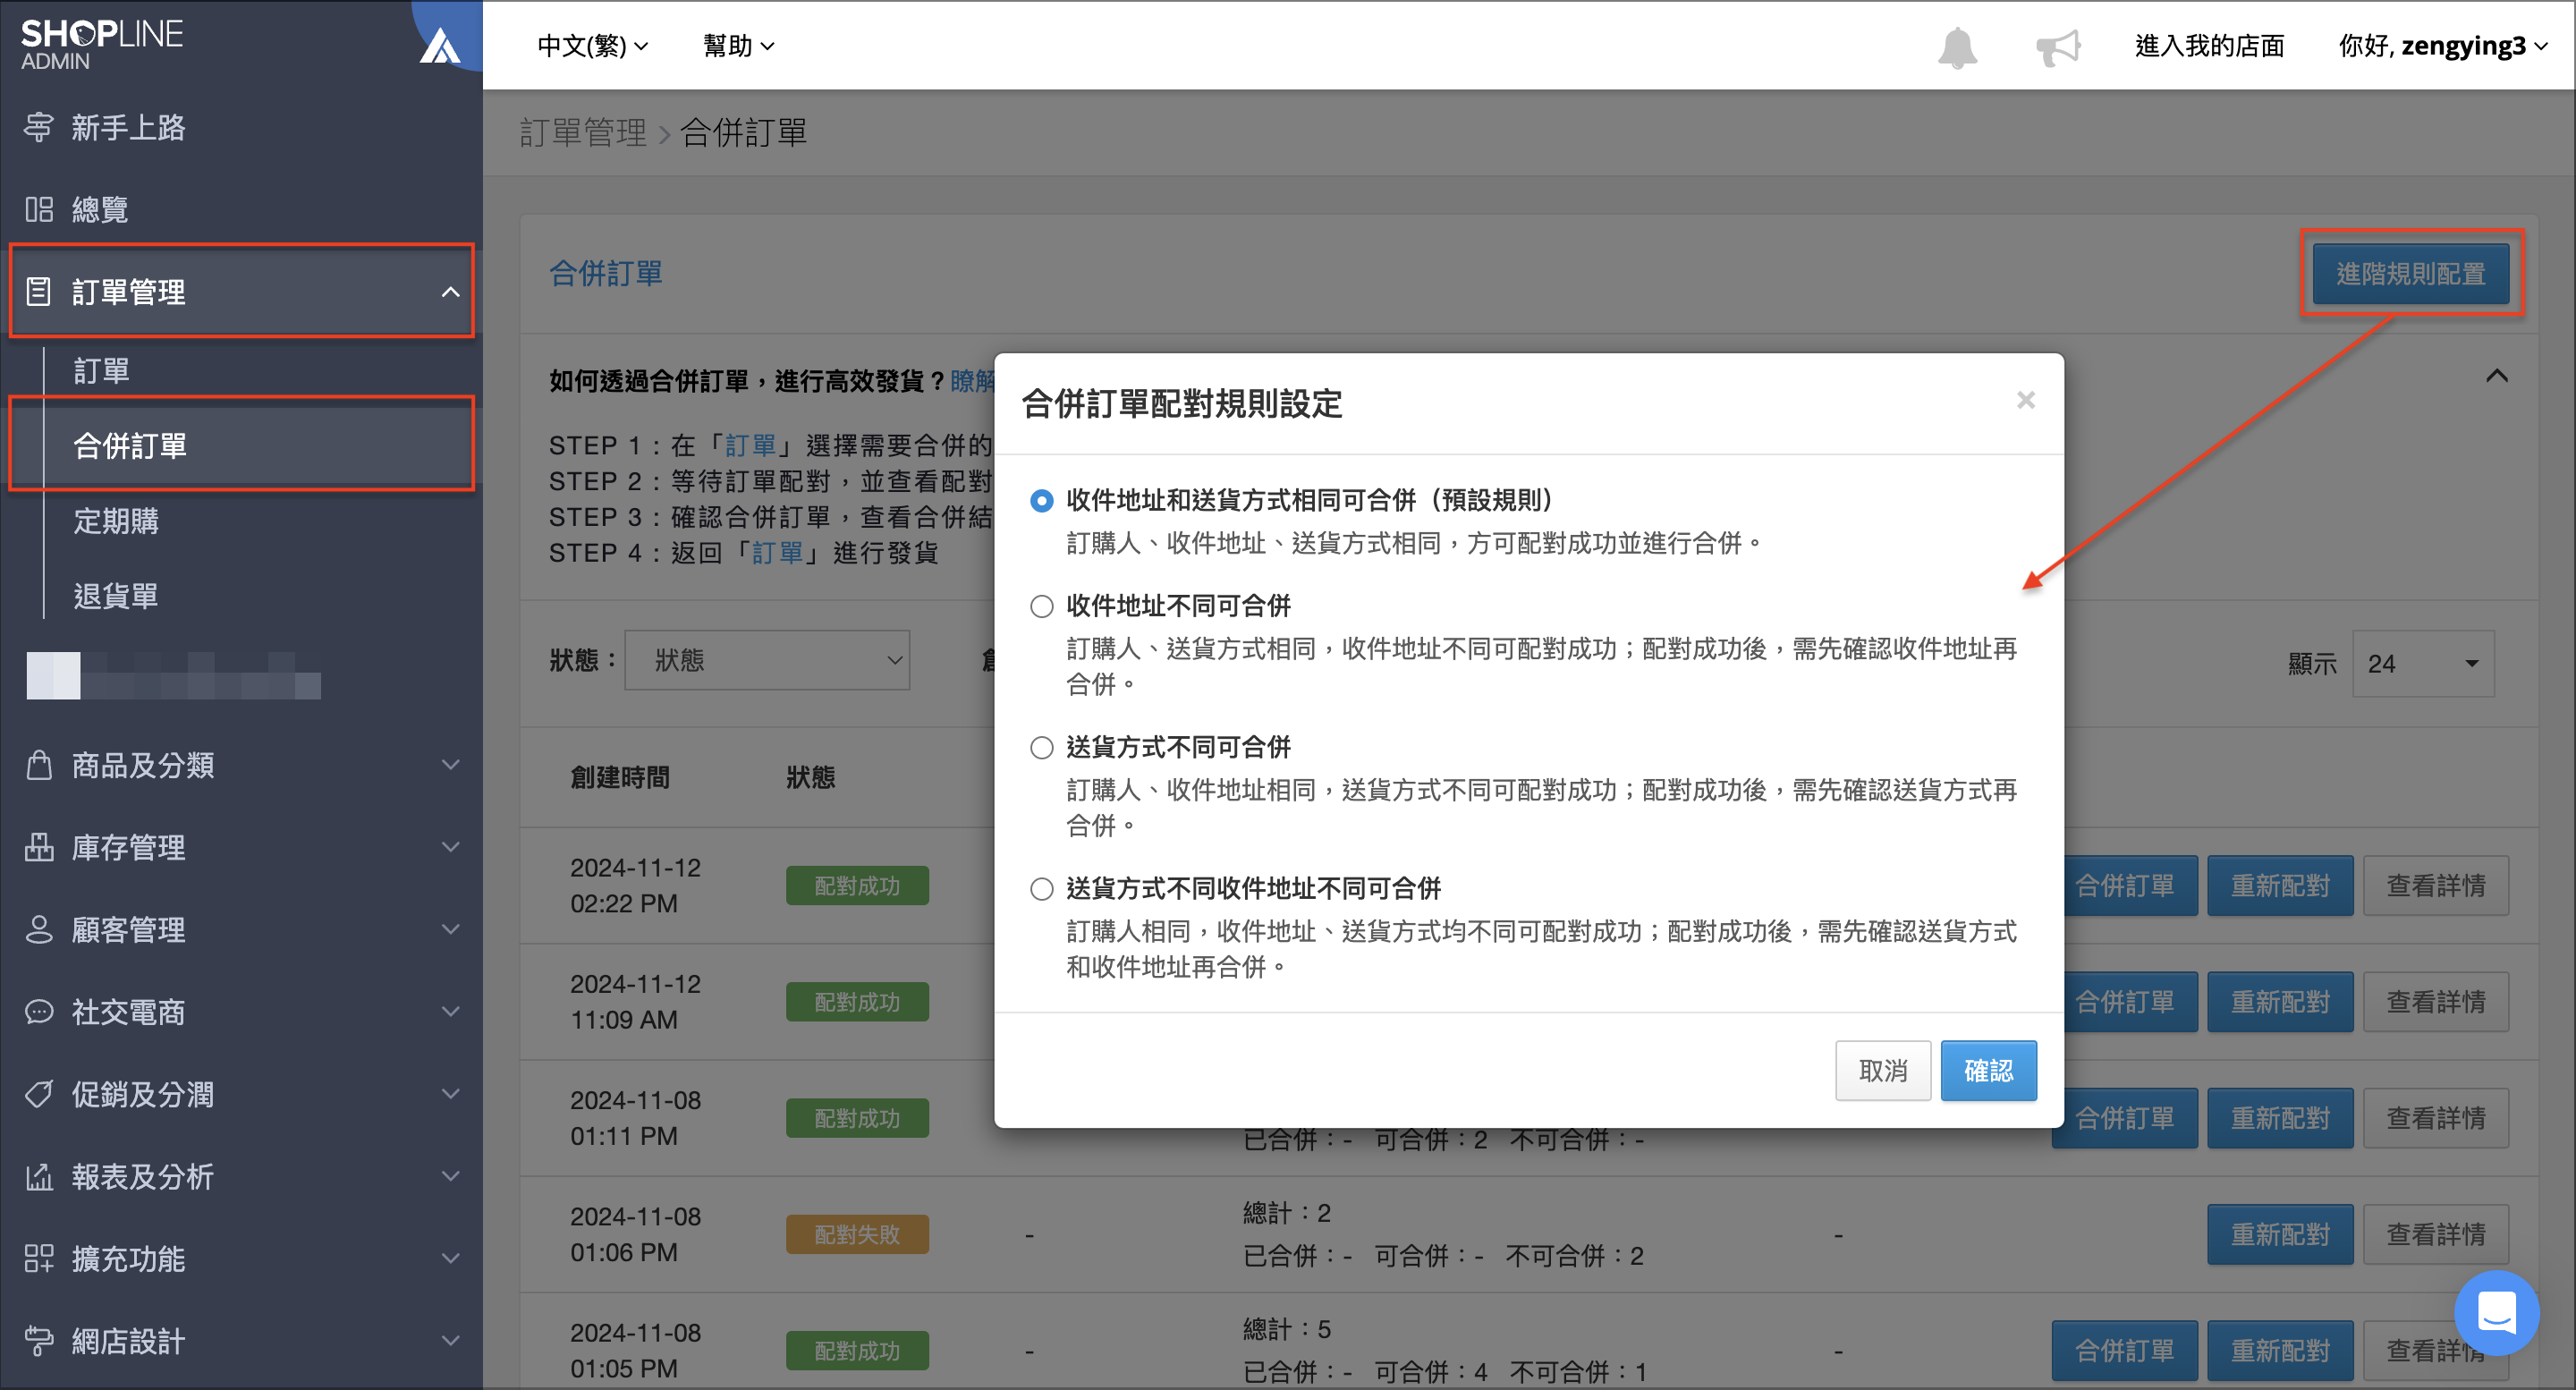Open the 顯示 24 per-page dropdown
Image resolution: width=2576 pixels, height=1390 pixels.
tap(2423, 663)
